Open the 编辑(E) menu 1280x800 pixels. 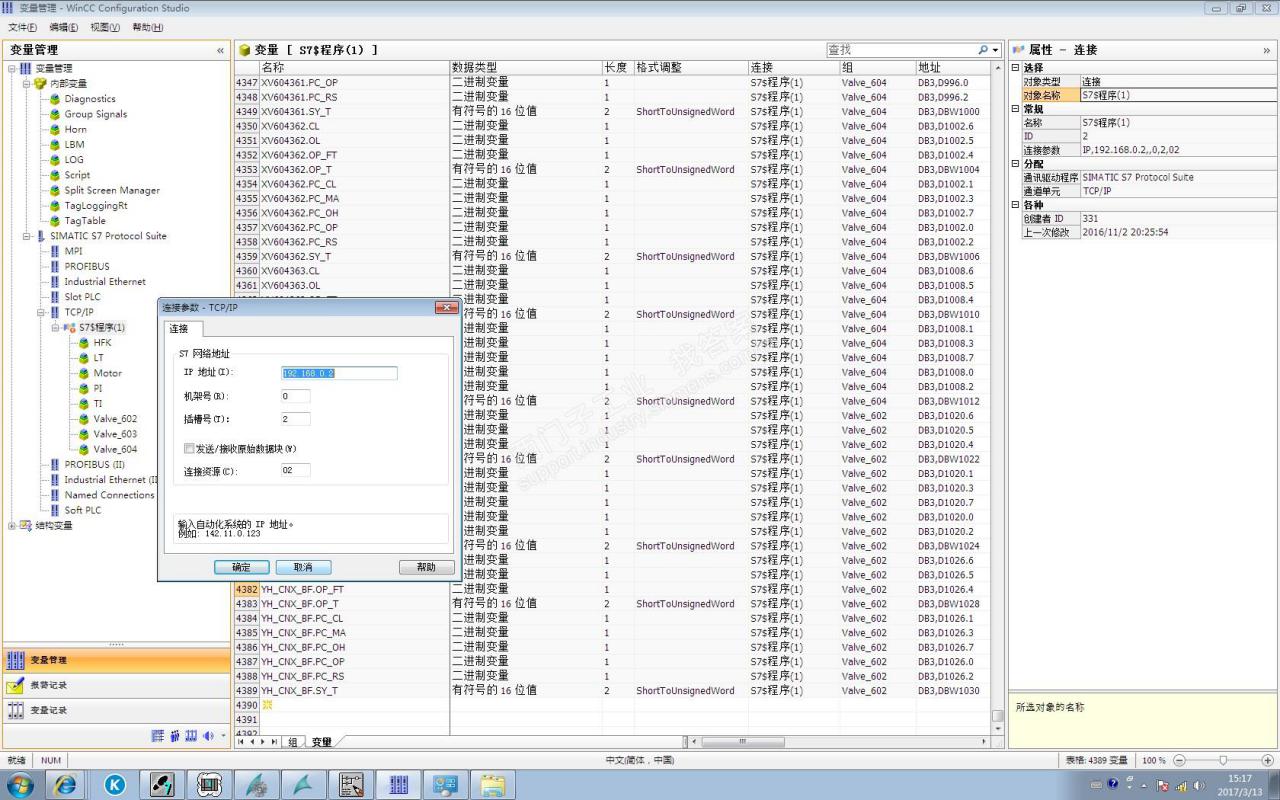point(64,27)
